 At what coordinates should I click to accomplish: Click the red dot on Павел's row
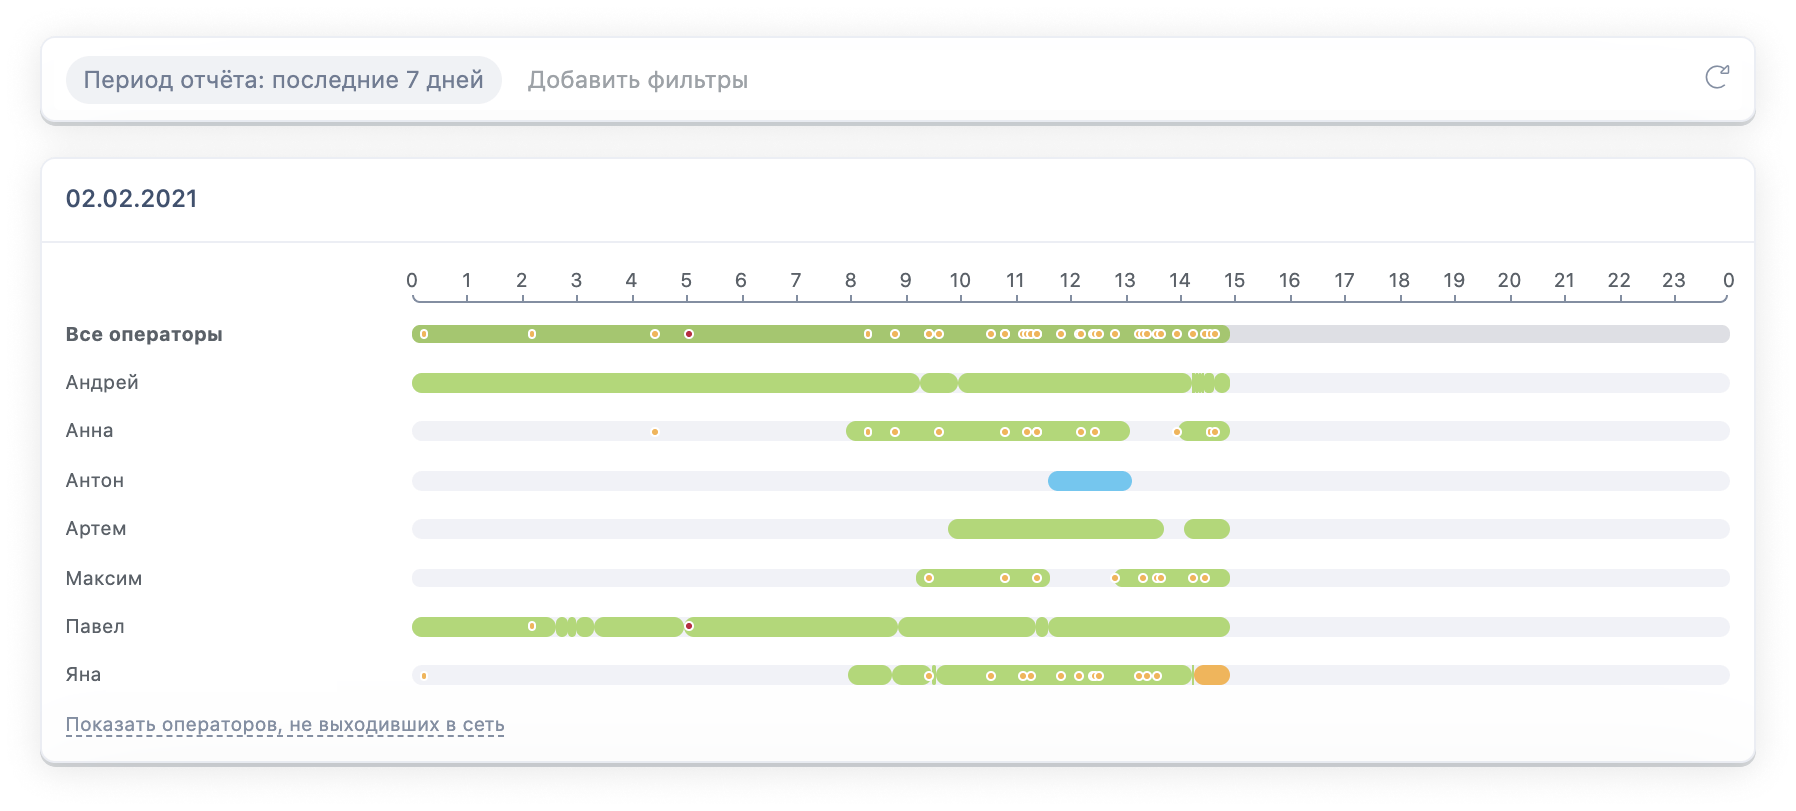689,626
